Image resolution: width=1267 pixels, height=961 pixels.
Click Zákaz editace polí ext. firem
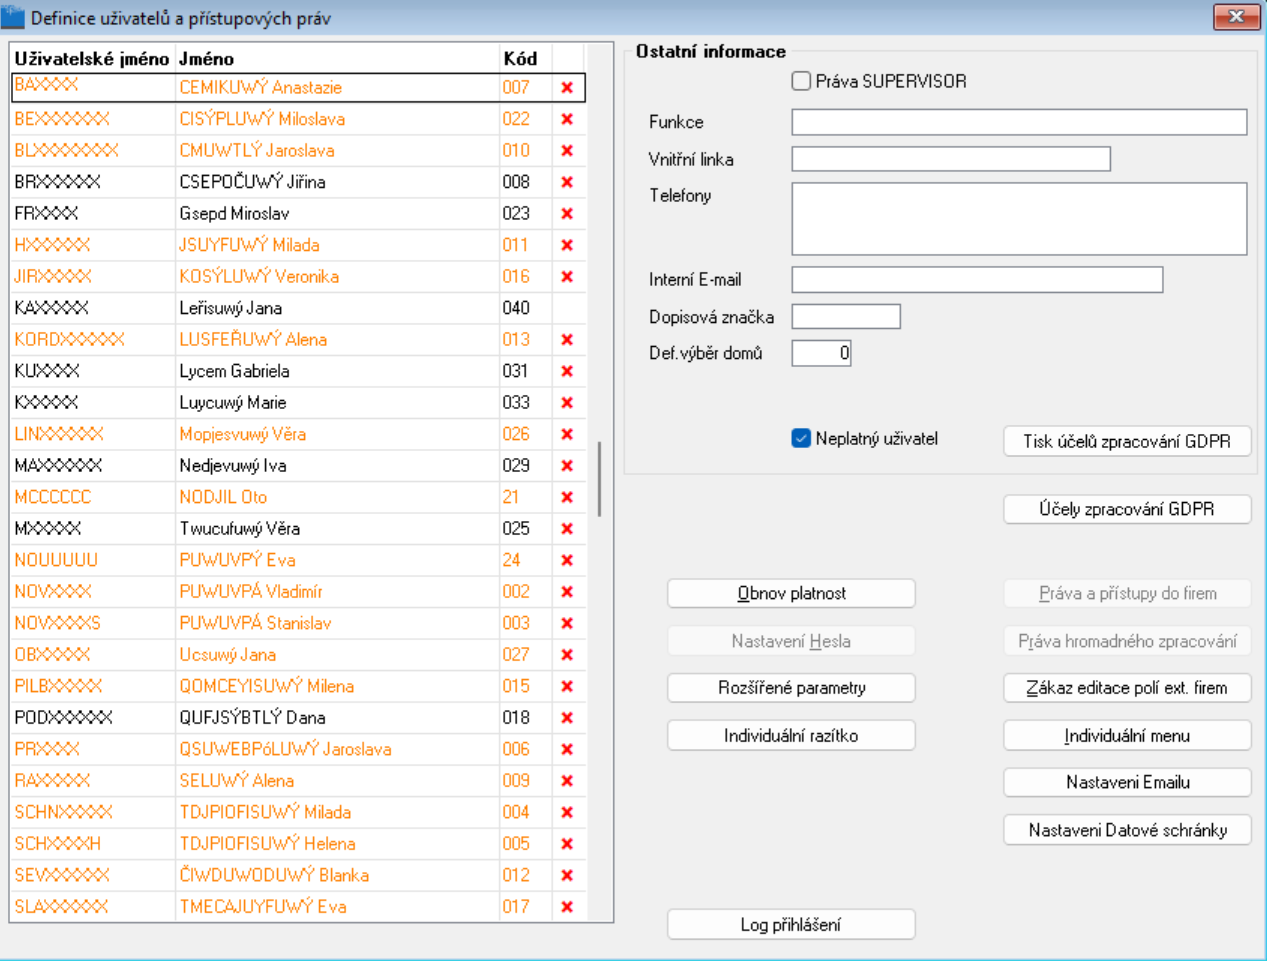coord(1127,688)
